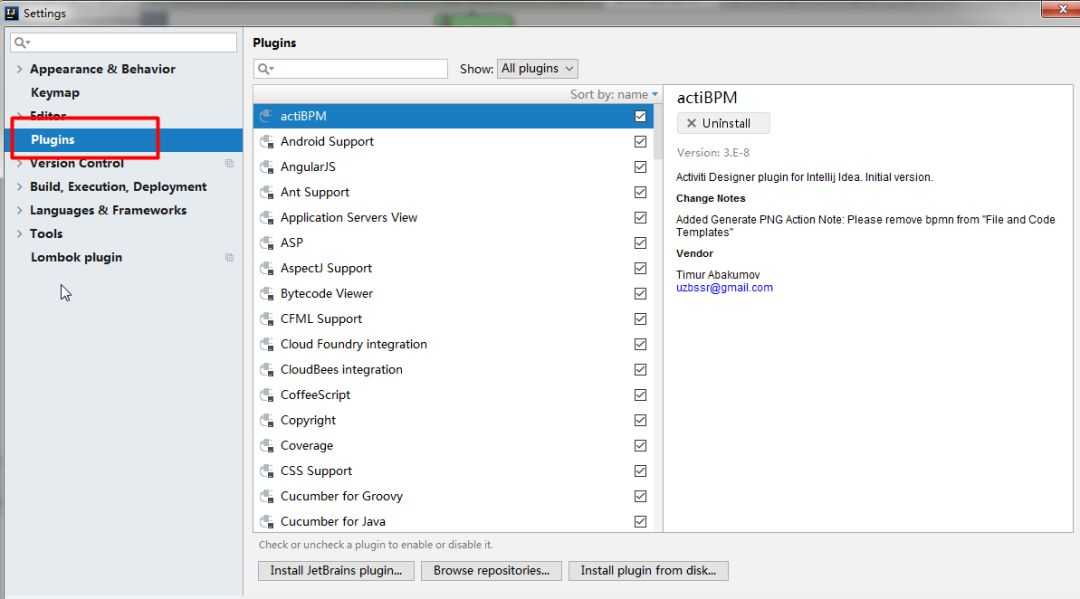This screenshot has width=1080, height=599.
Task: Click the plugin list scrollbar thumb
Action: (658, 131)
